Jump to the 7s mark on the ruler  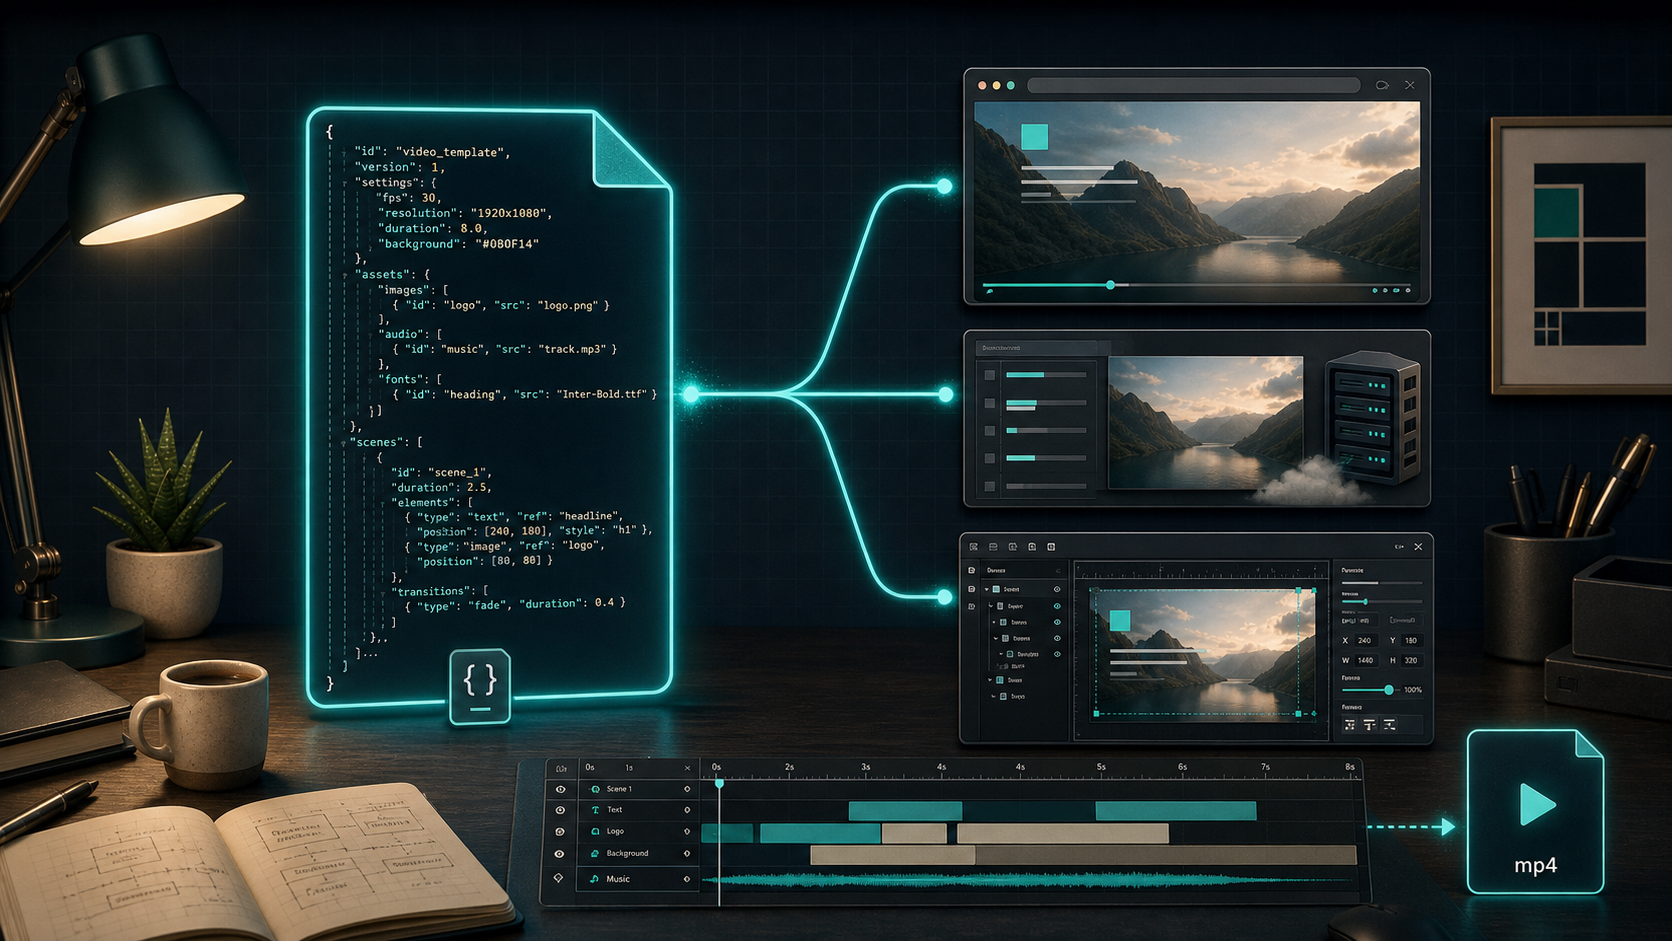click(x=1265, y=767)
